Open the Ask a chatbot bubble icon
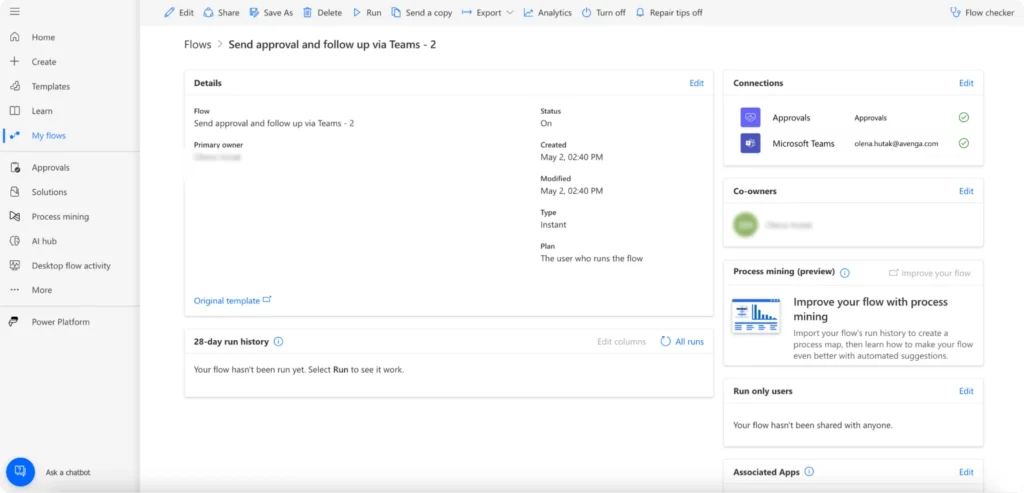This screenshot has width=1024, height=493. pos(21,472)
